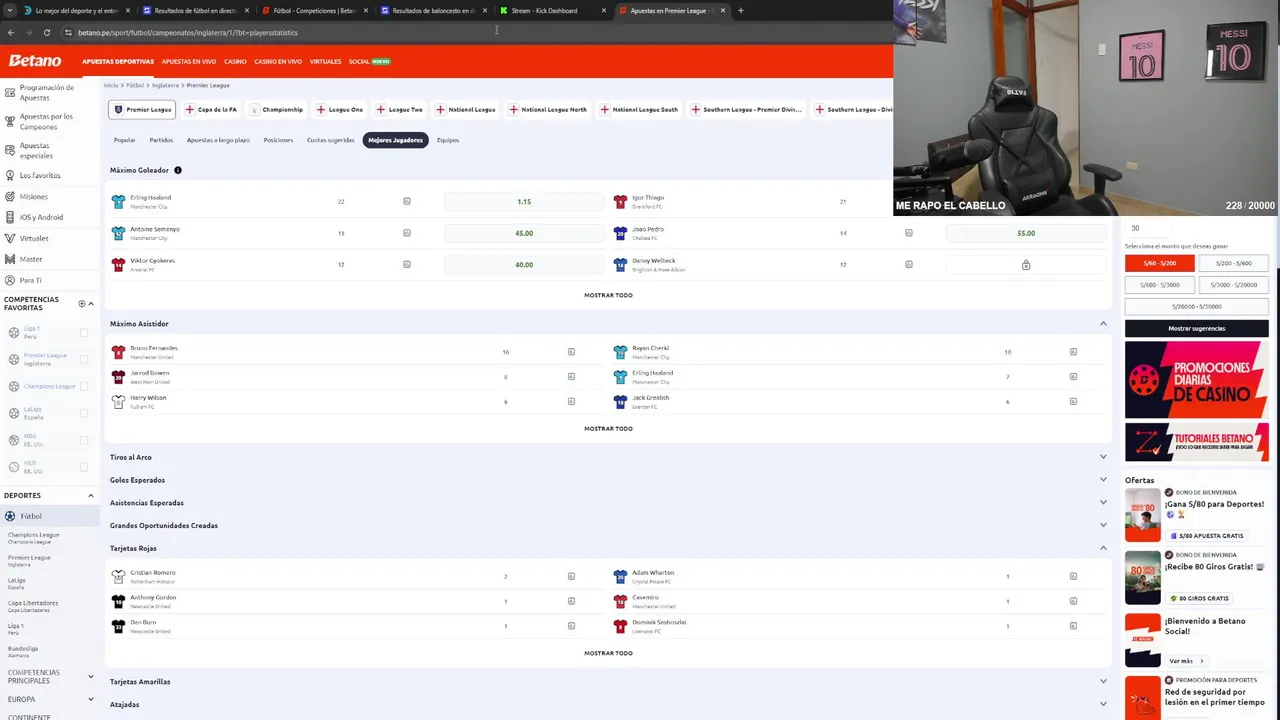1280x720 pixels.
Task: Click the Misiones sidebar icon
Action: point(9,196)
